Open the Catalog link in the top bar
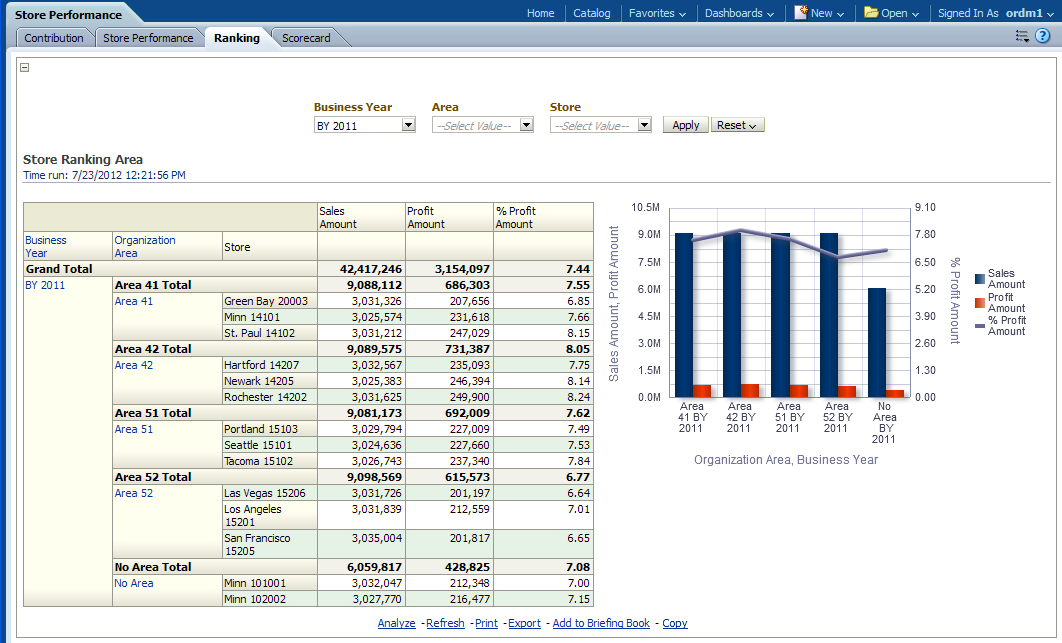Image resolution: width=1062 pixels, height=643 pixels. (x=591, y=13)
